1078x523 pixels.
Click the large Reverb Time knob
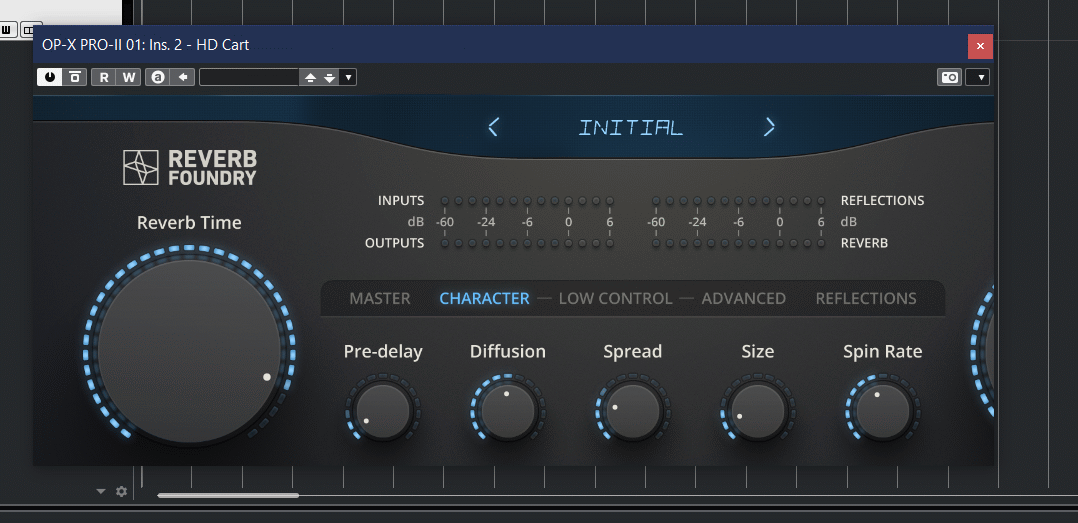click(190, 351)
